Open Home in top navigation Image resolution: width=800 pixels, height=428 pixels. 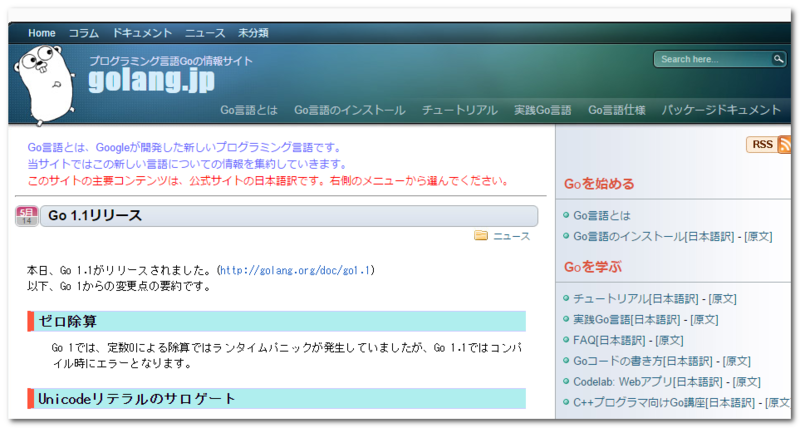point(42,33)
